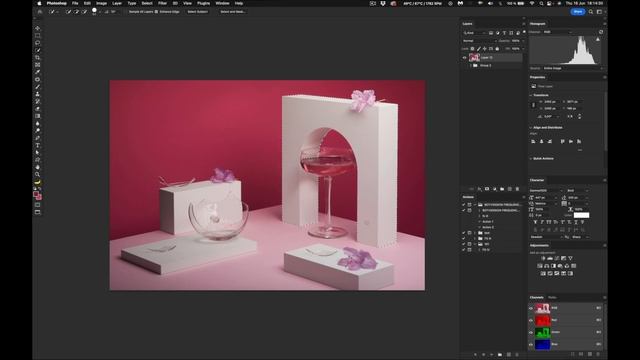
Task: Select the Crop tool
Action: [38, 58]
